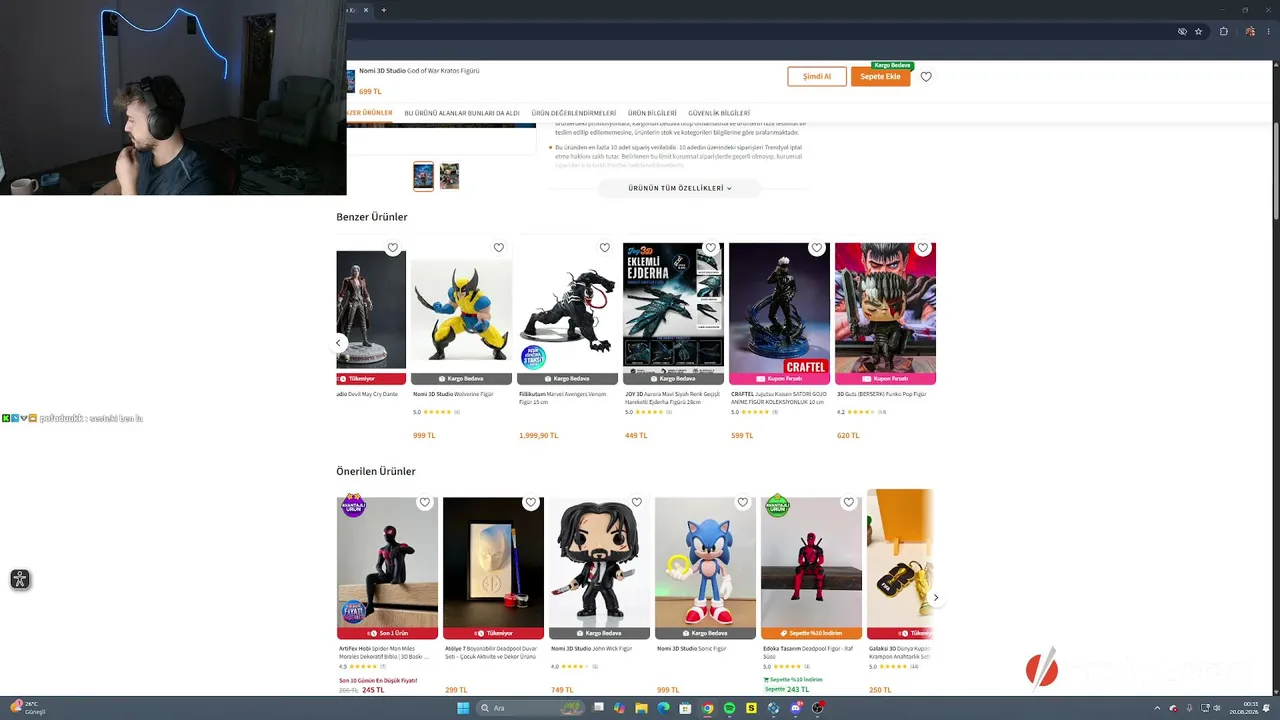Toggle heart on Eklemli Ejderha product card
The width and height of the screenshot is (1280, 720).
711,248
